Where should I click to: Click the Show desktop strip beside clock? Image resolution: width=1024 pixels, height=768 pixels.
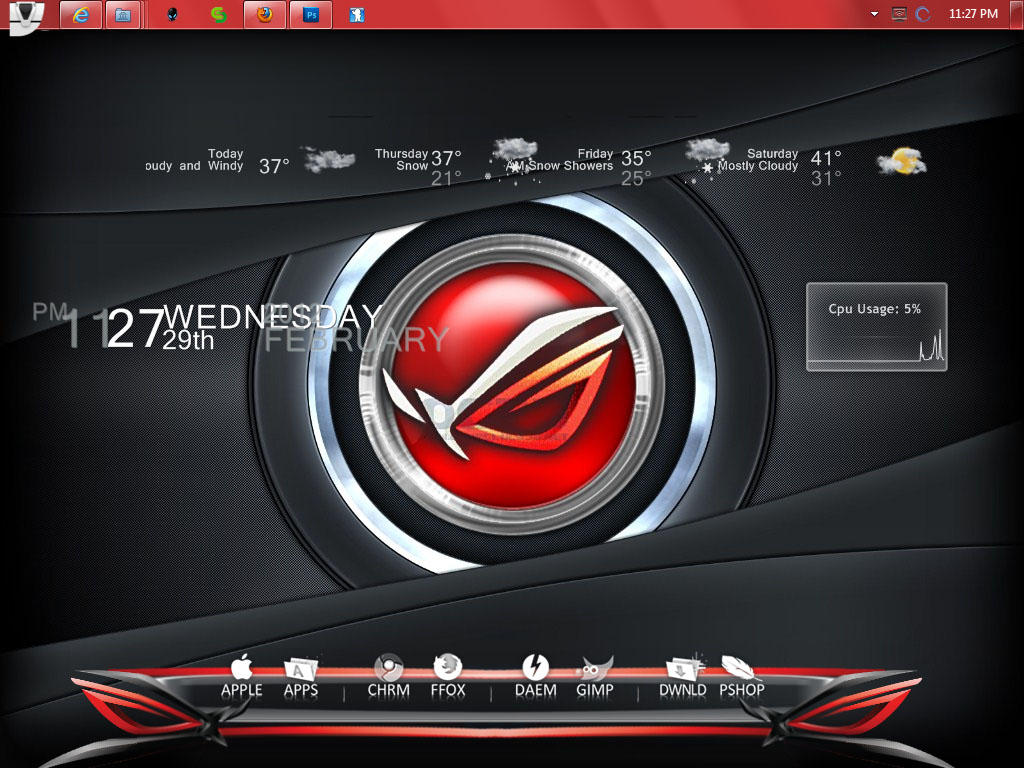click(1016, 14)
